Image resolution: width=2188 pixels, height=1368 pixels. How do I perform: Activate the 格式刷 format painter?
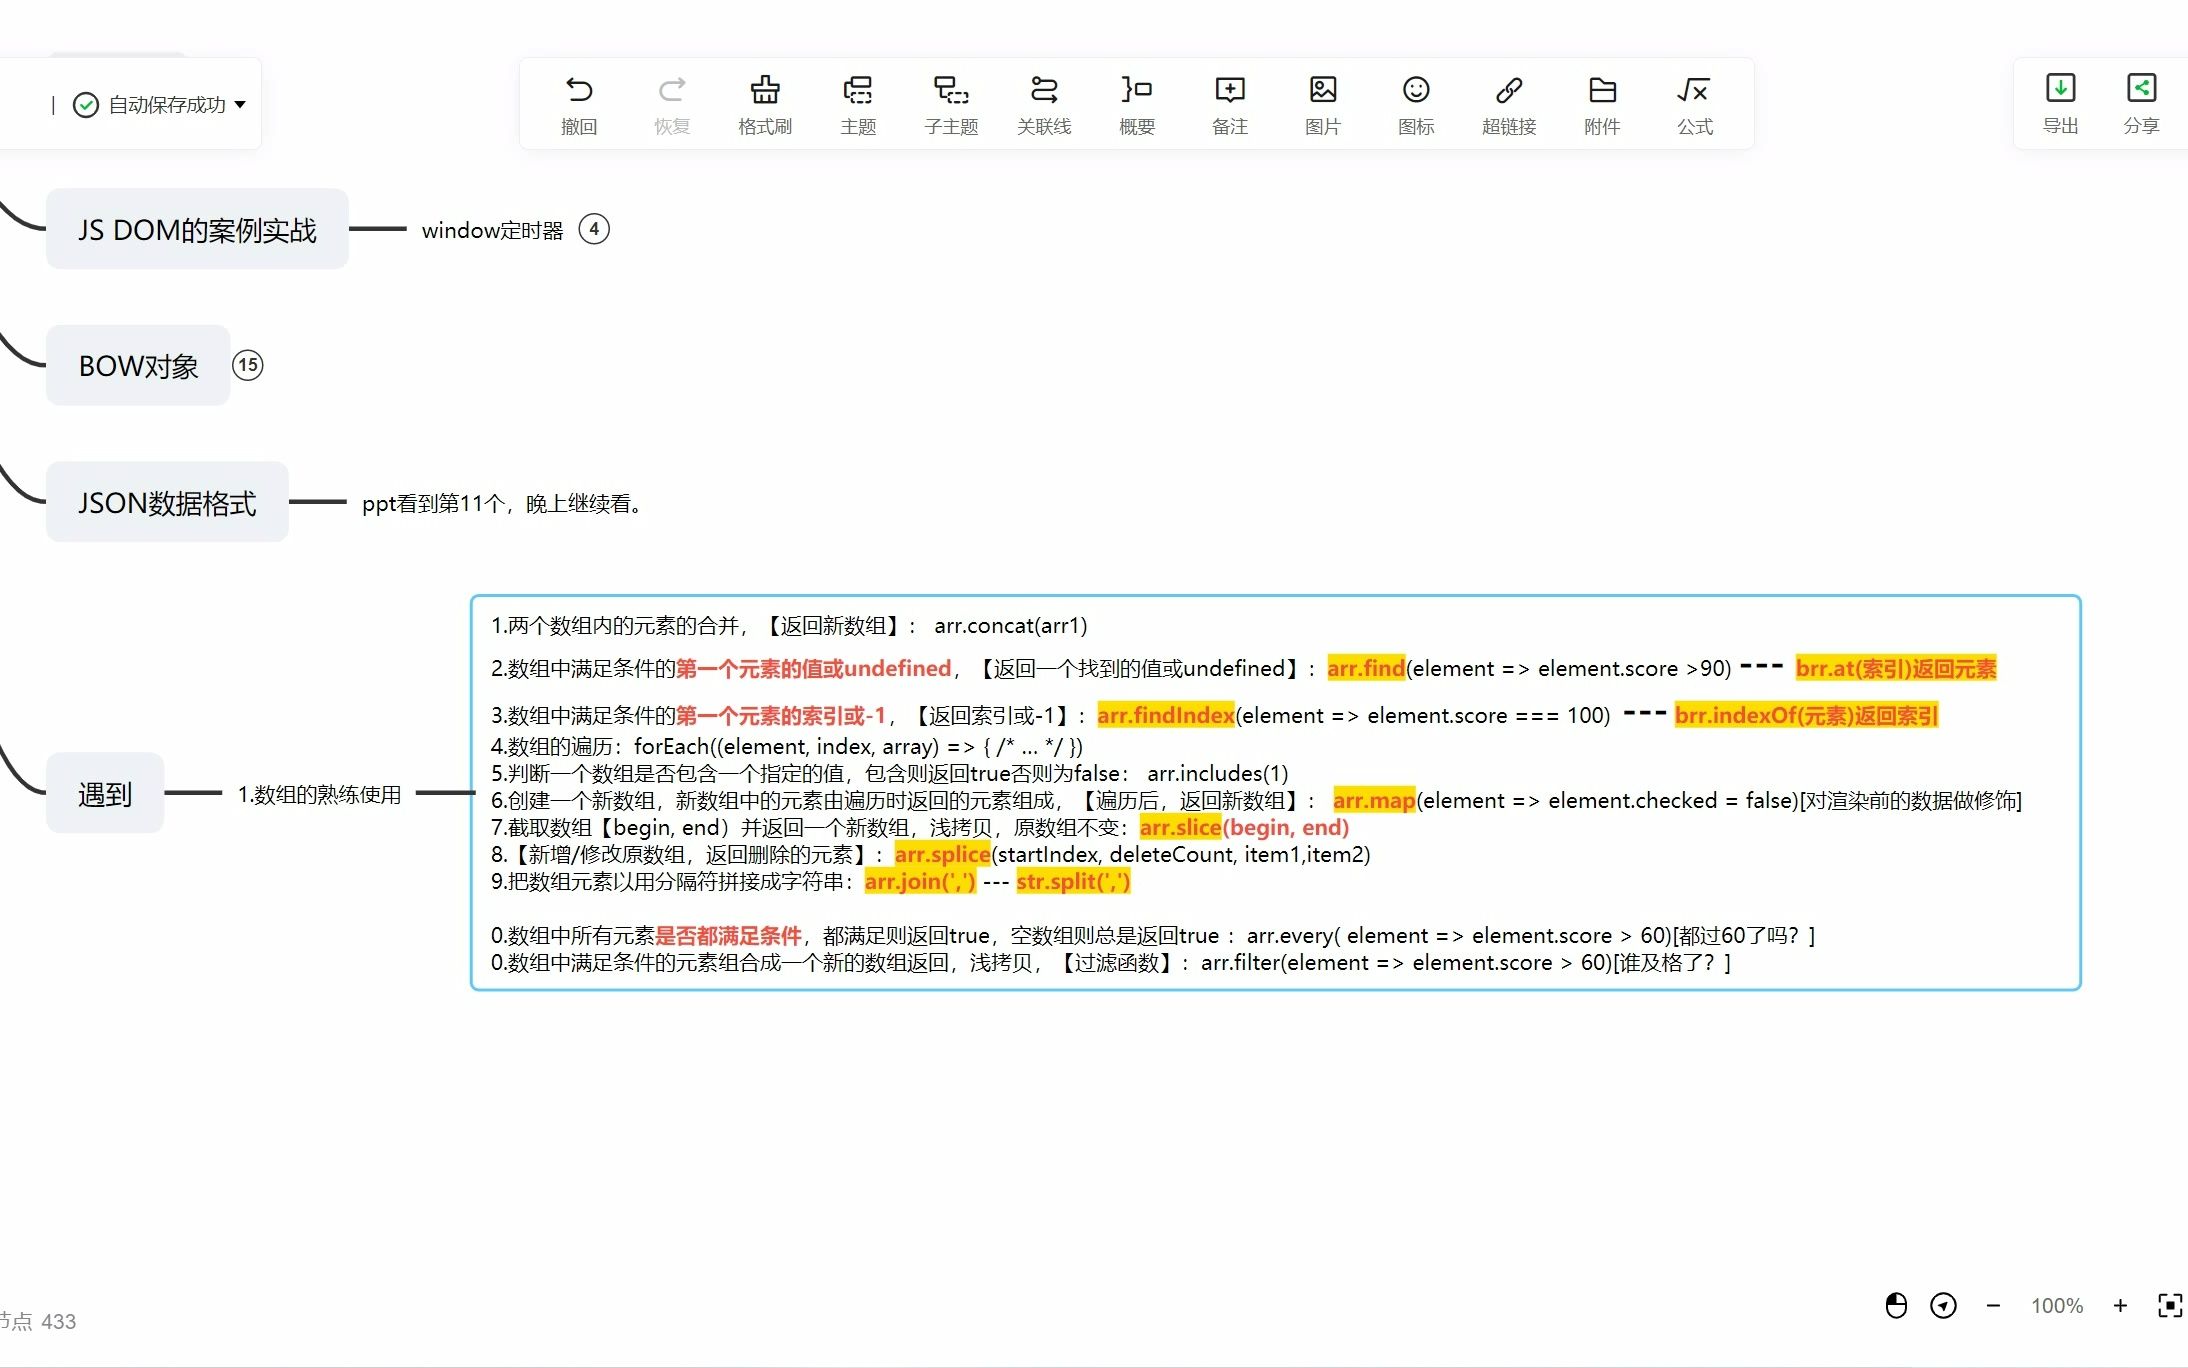coord(765,105)
